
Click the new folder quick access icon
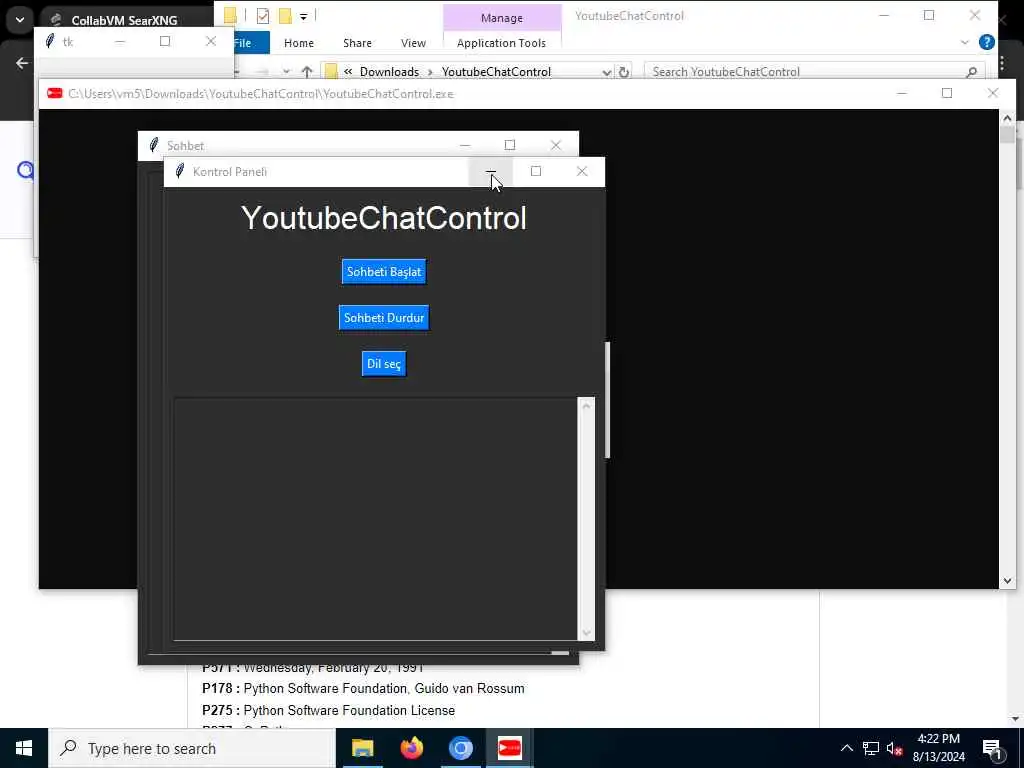pos(285,16)
